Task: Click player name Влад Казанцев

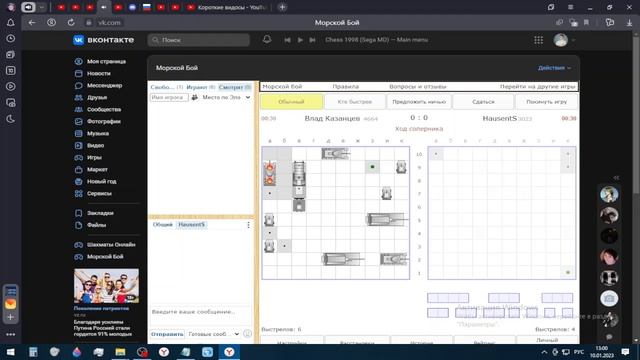Action: (332, 118)
